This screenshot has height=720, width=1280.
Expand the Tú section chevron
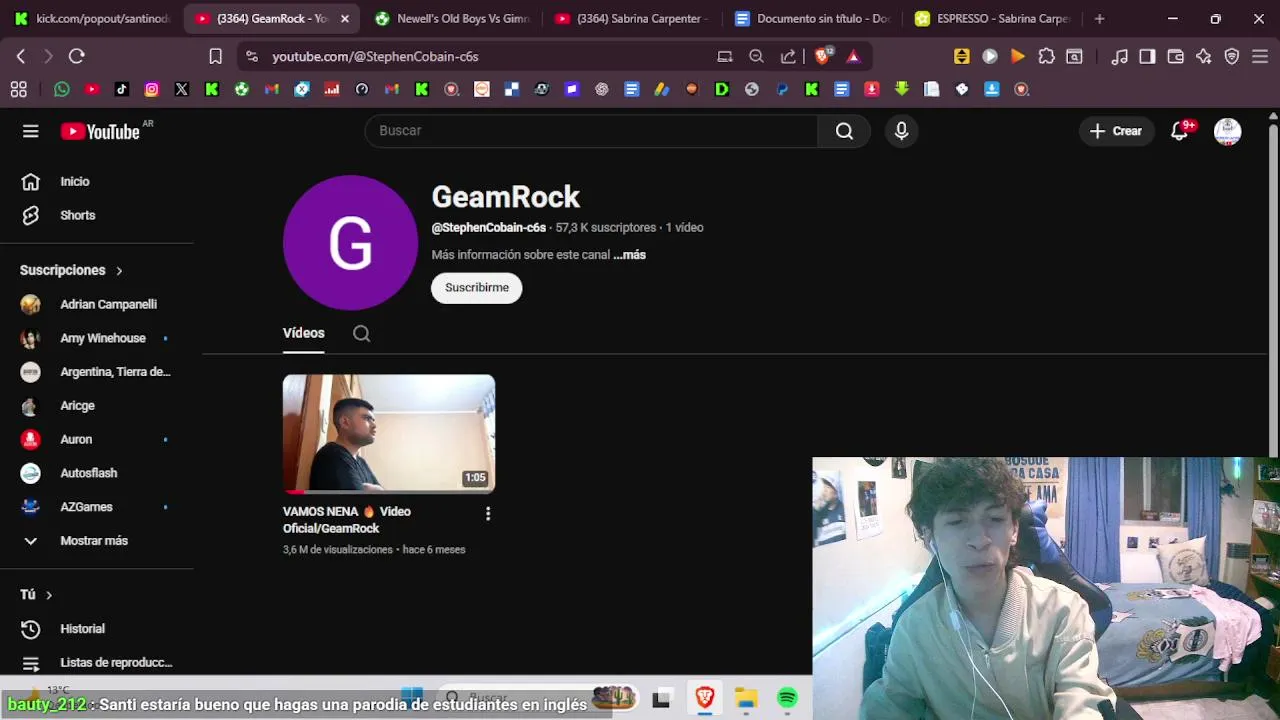click(x=48, y=595)
